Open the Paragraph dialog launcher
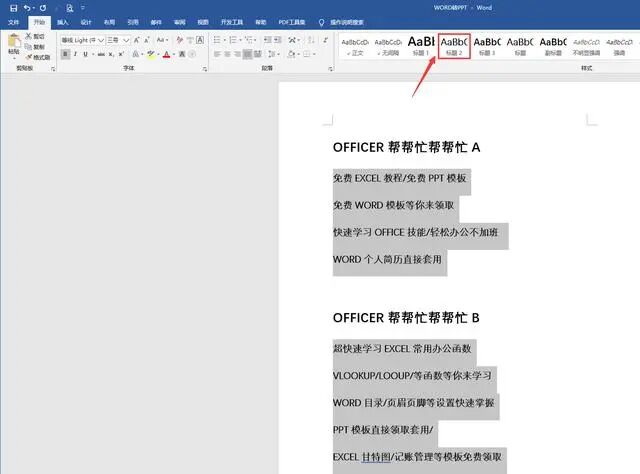This screenshot has width=640, height=474. pyautogui.click(x=330, y=69)
